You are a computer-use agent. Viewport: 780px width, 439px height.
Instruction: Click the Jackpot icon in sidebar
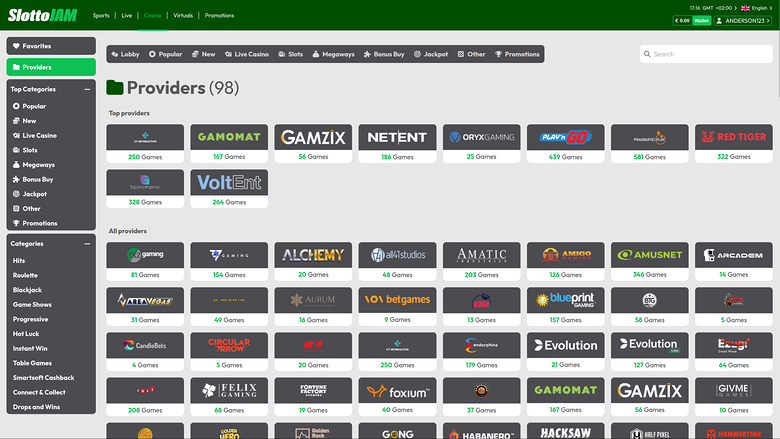[16, 194]
